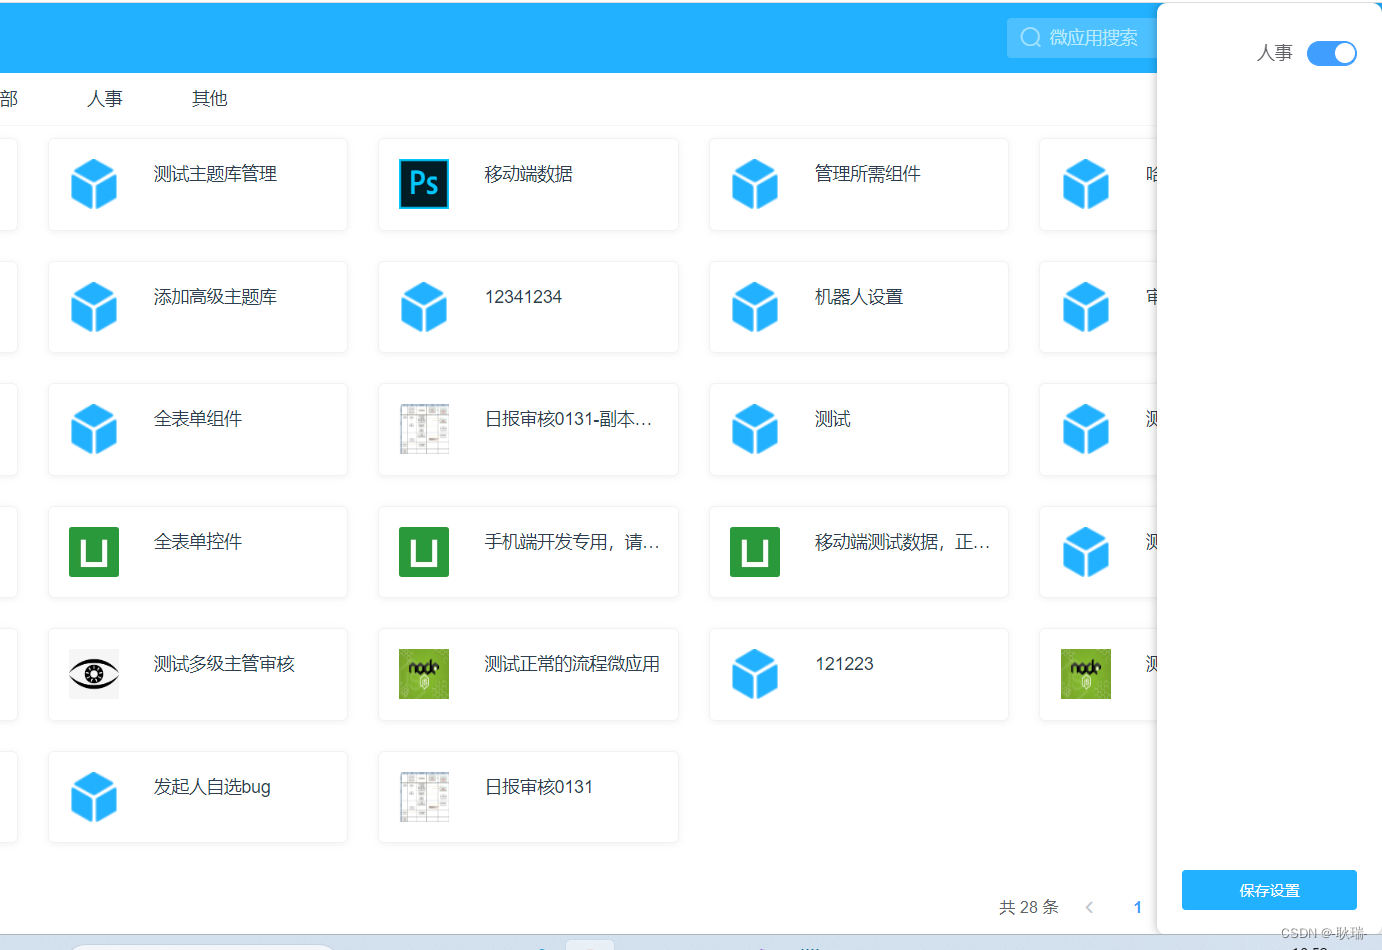Click the green U icon for 全表单控件

coord(94,552)
